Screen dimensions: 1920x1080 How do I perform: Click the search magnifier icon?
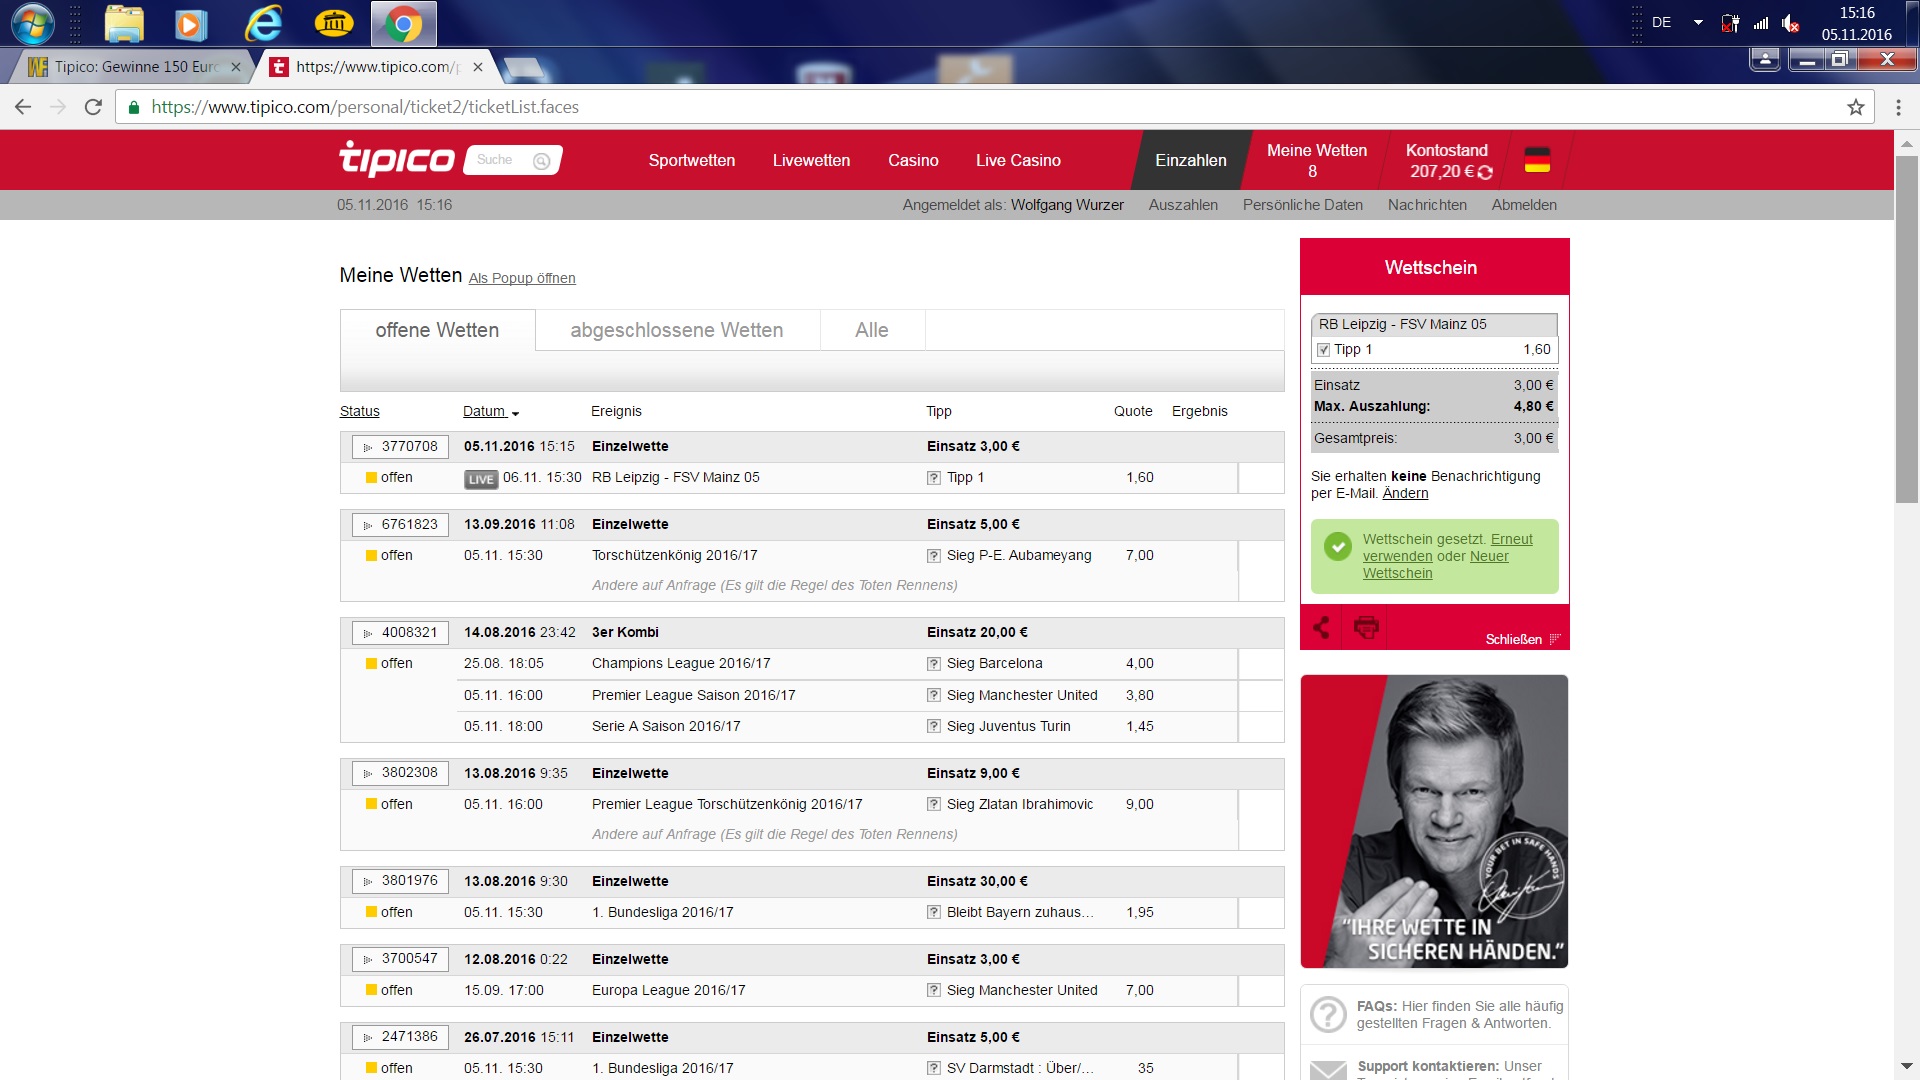[542, 161]
